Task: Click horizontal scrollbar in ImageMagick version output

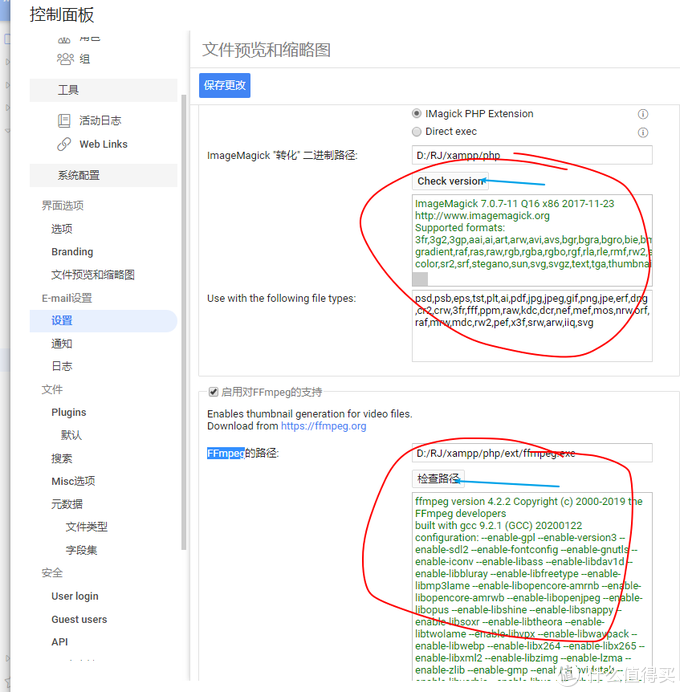Action: tap(420, 279)
